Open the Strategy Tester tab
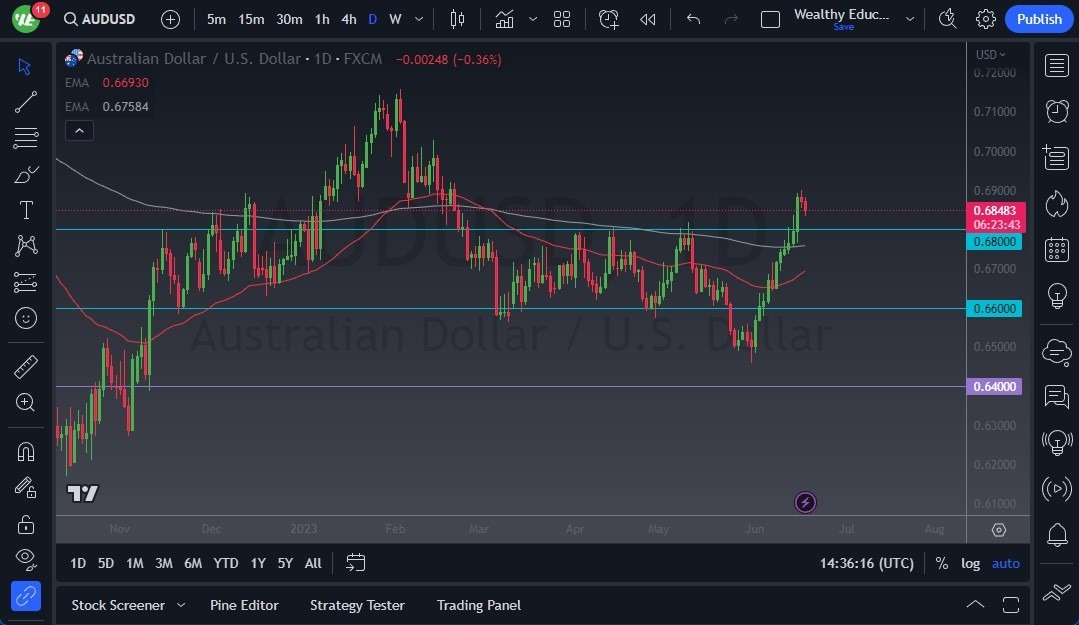The image size is (1079, 625). tap(357, 605)
